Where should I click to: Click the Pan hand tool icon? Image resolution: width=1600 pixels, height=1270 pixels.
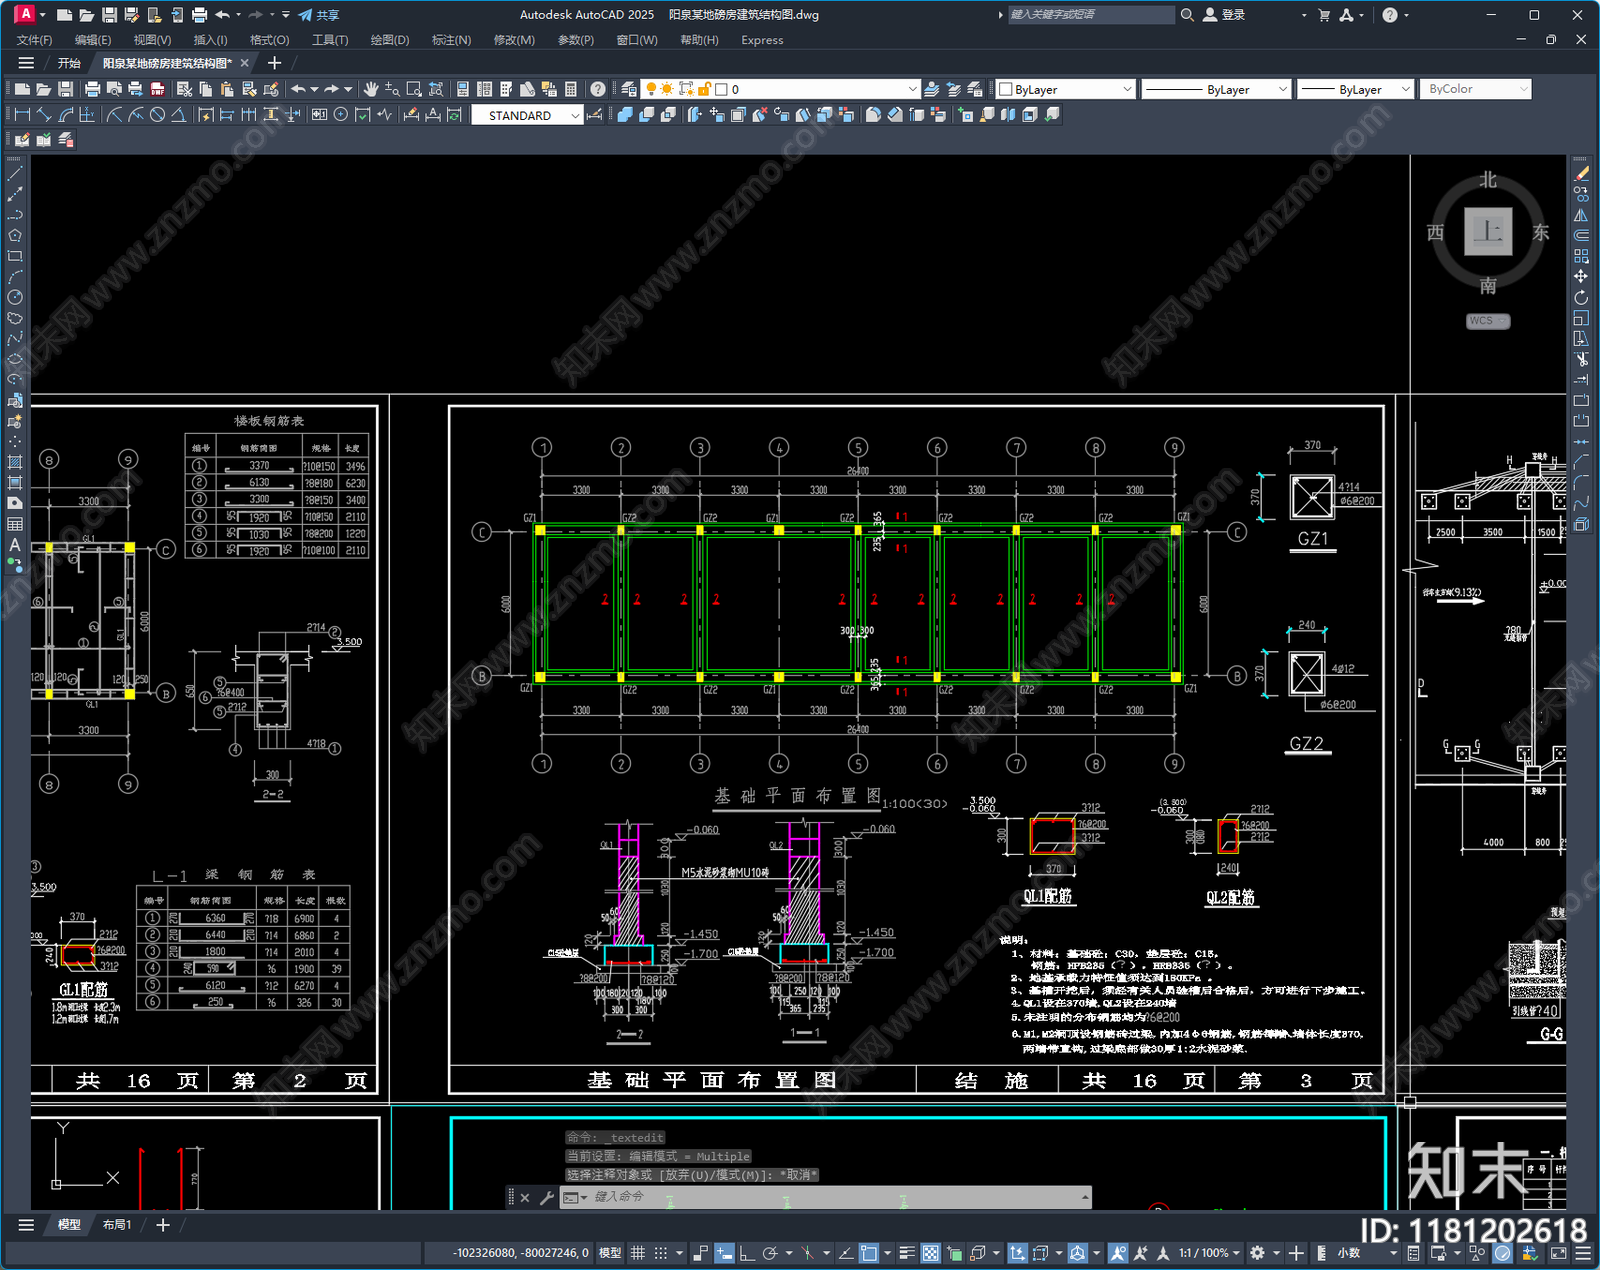click(x=371, y=89)
